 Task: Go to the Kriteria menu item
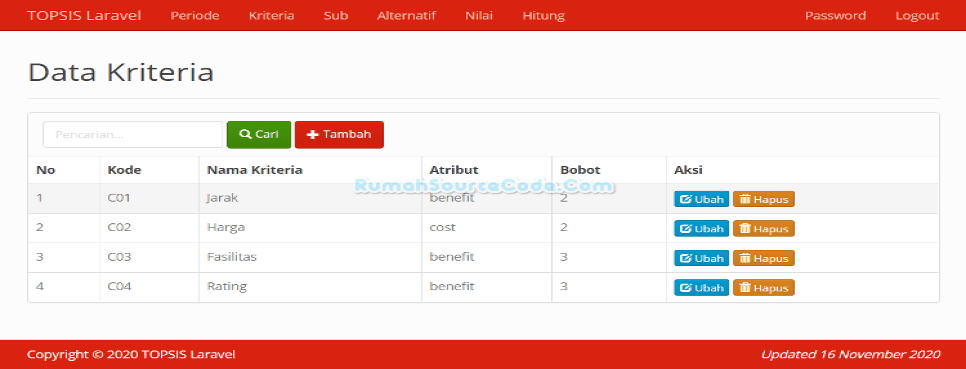click(271, 15)
